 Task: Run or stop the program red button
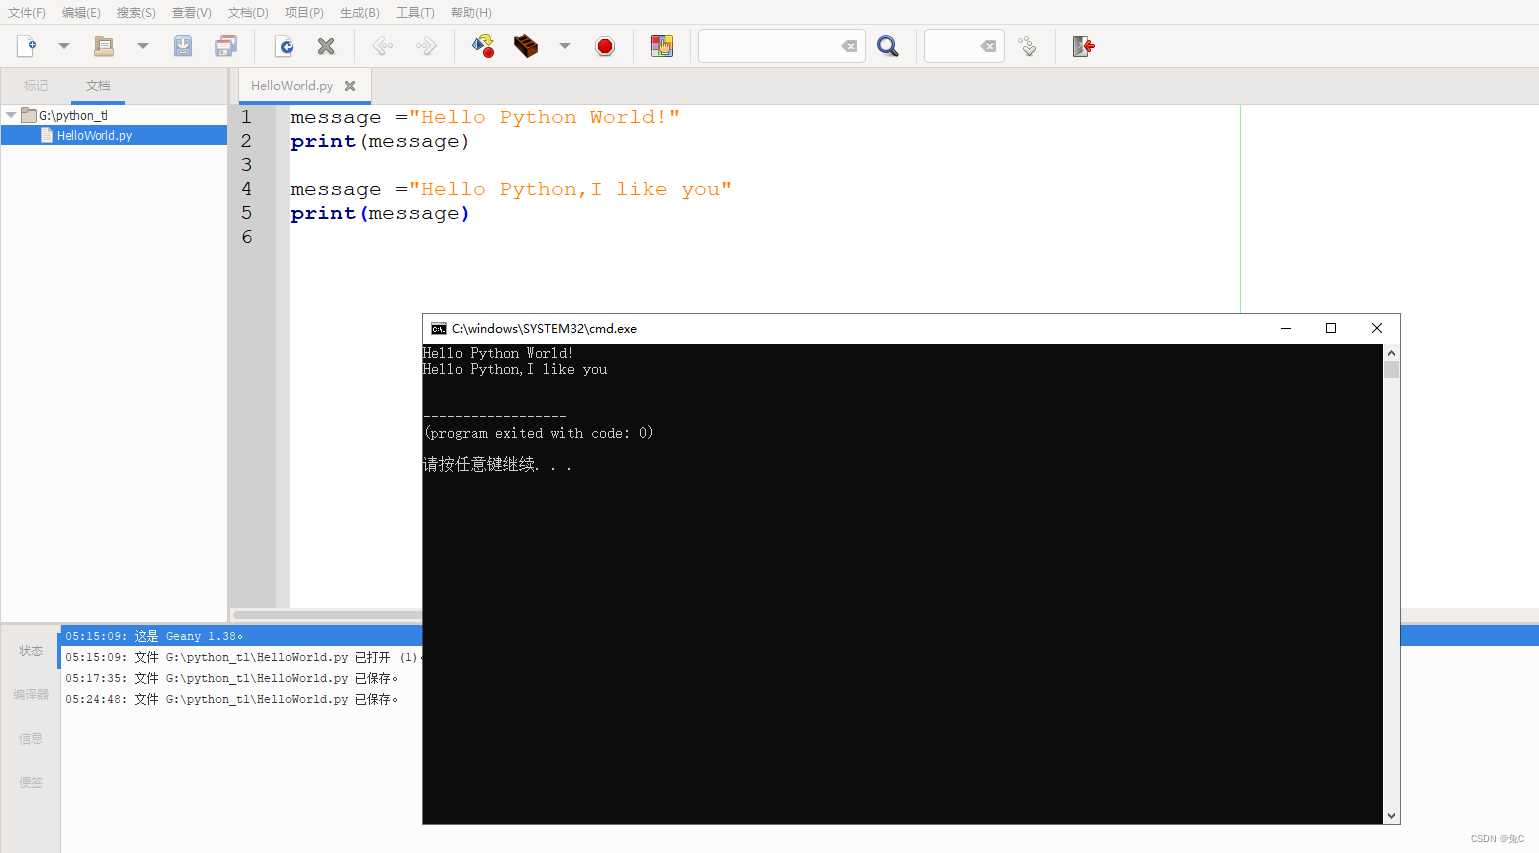click(x=605, y=46)
